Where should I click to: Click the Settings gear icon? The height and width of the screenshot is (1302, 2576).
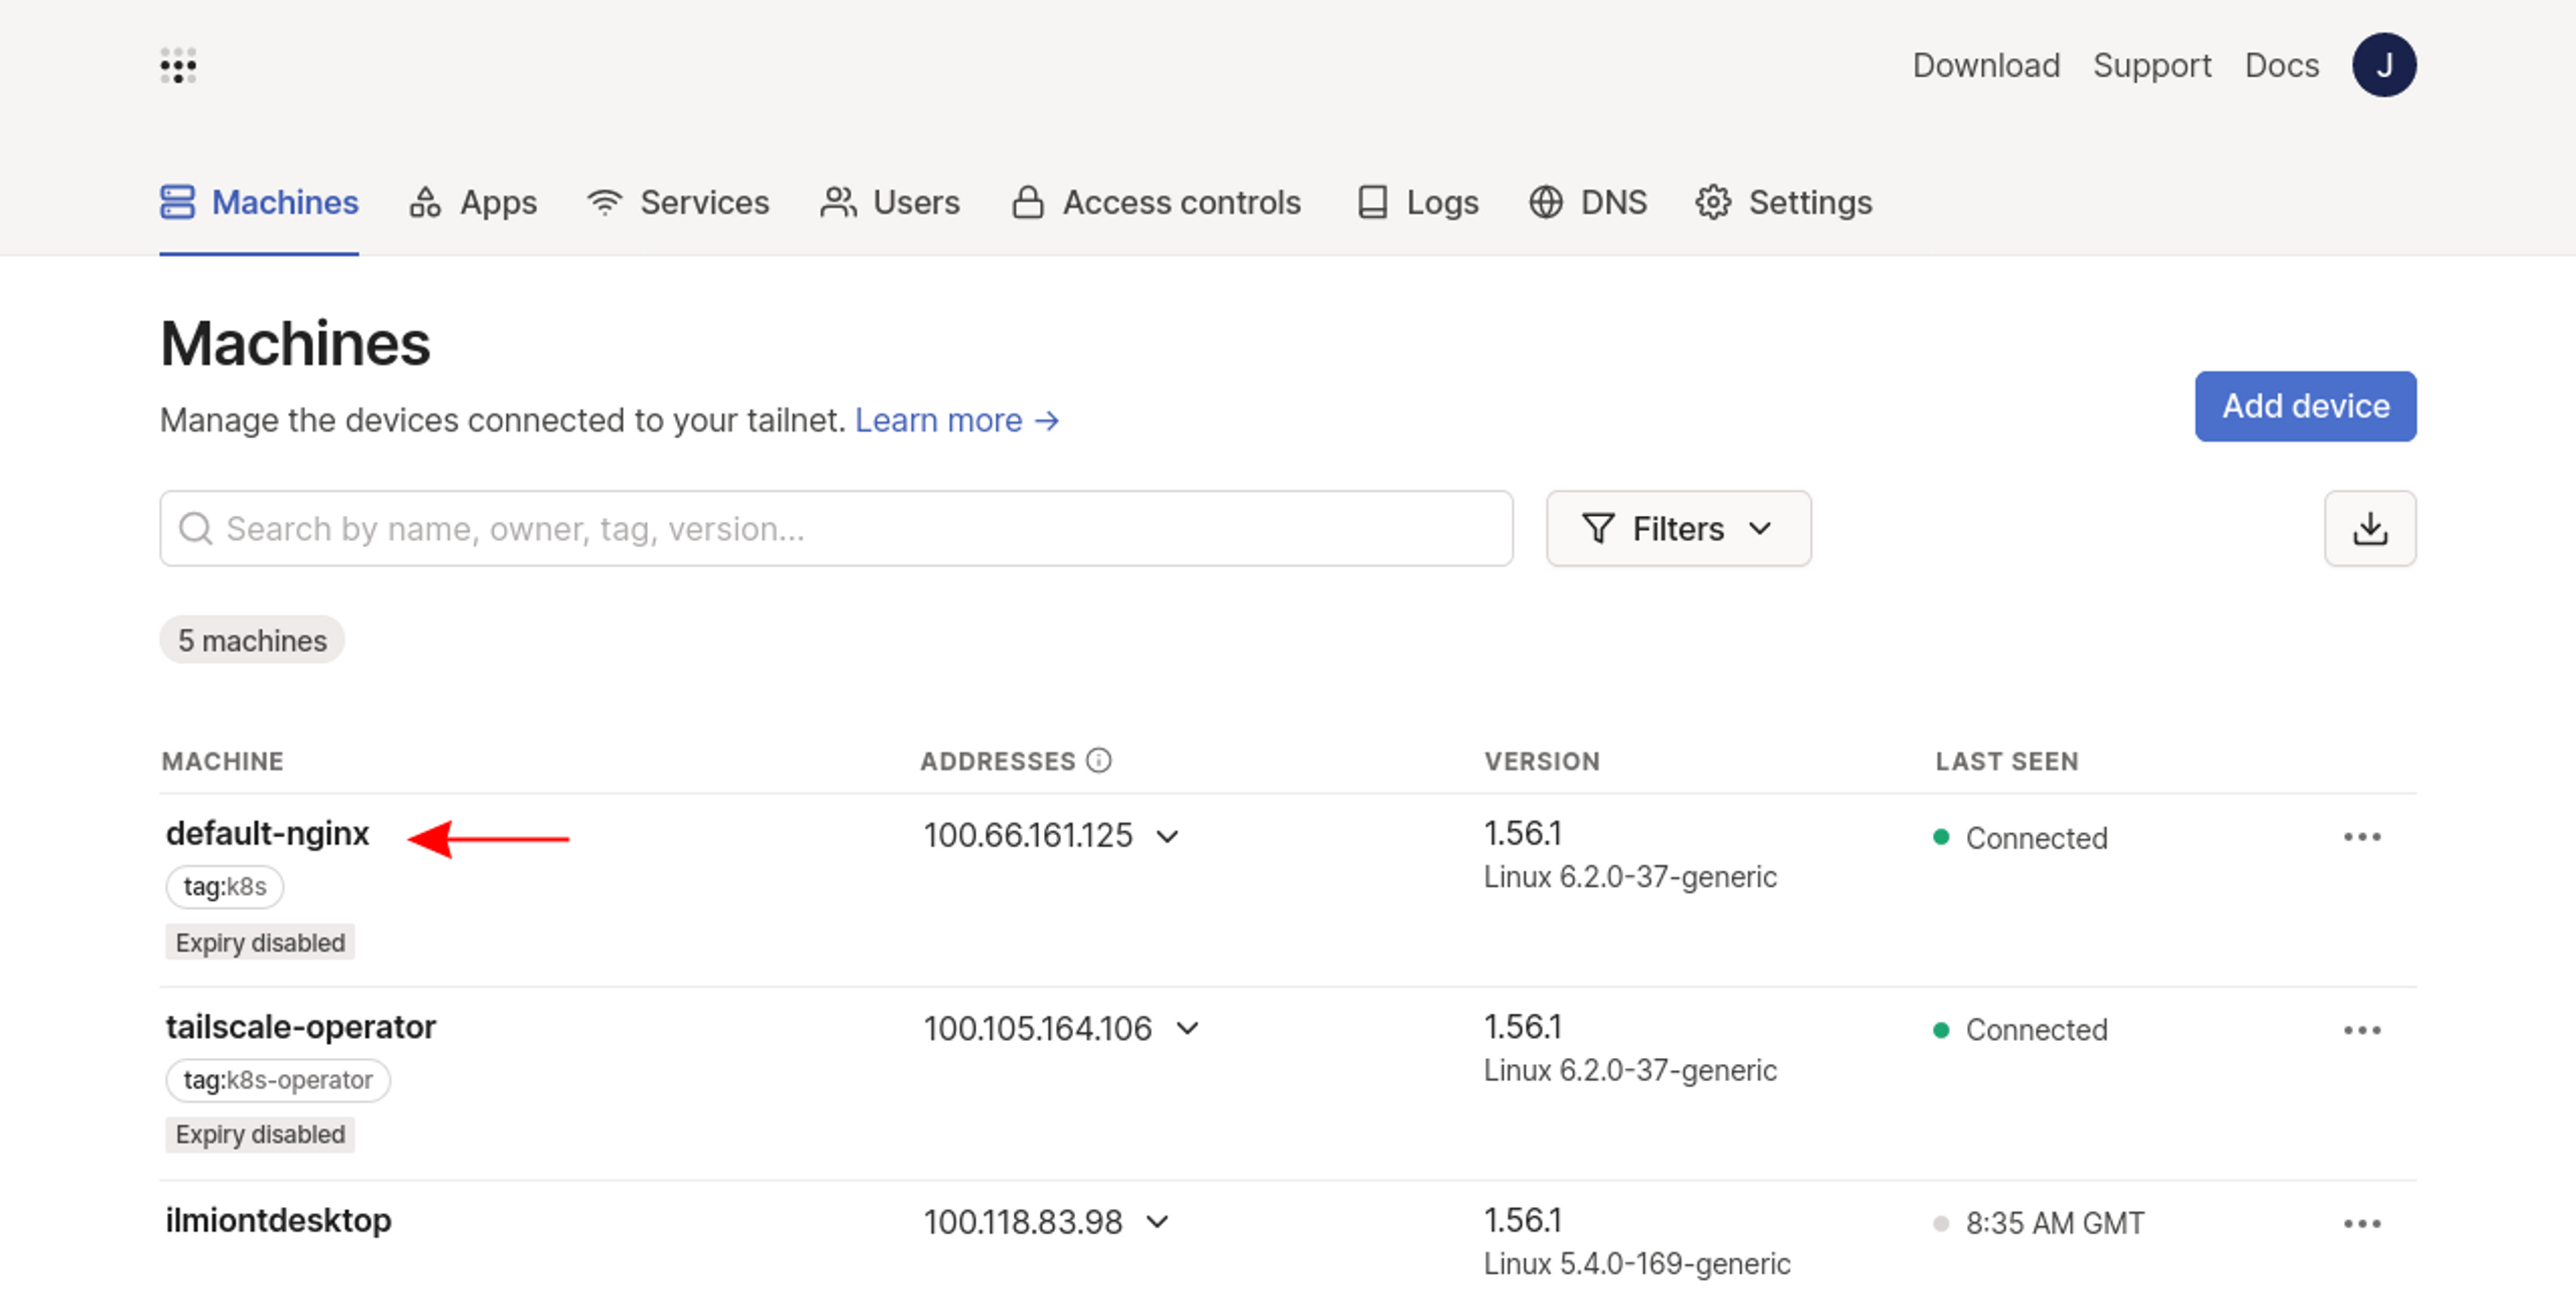click(1712, 203)
